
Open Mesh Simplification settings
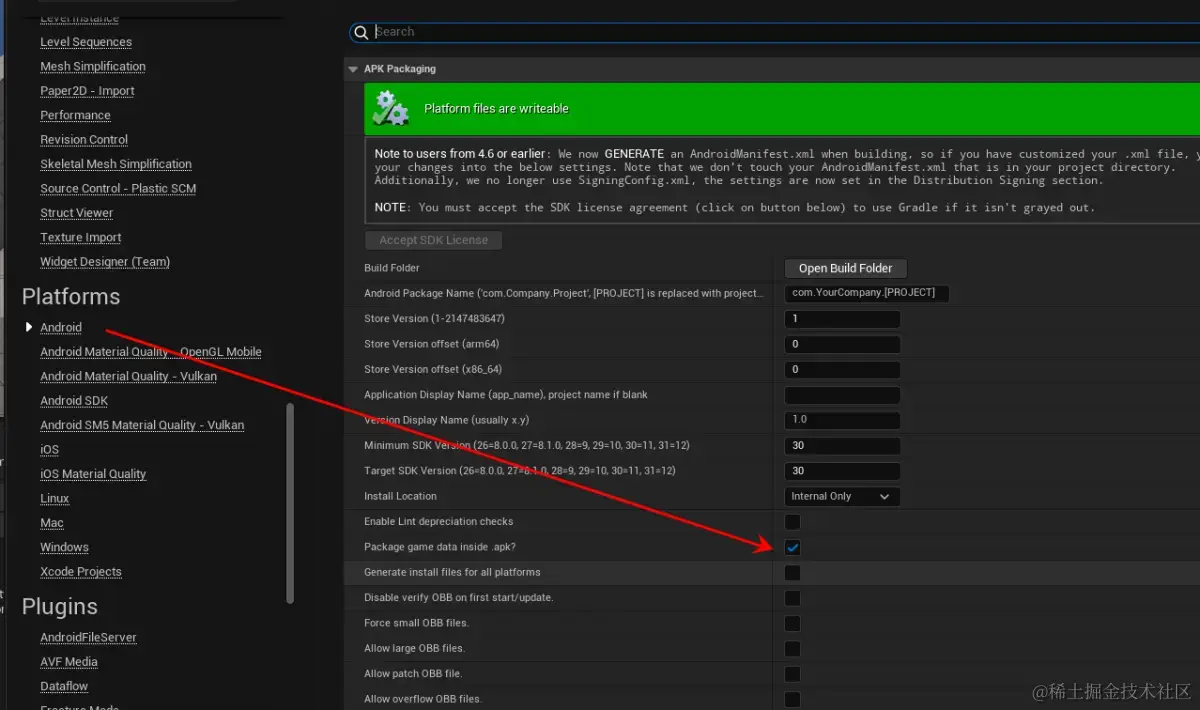93,66
